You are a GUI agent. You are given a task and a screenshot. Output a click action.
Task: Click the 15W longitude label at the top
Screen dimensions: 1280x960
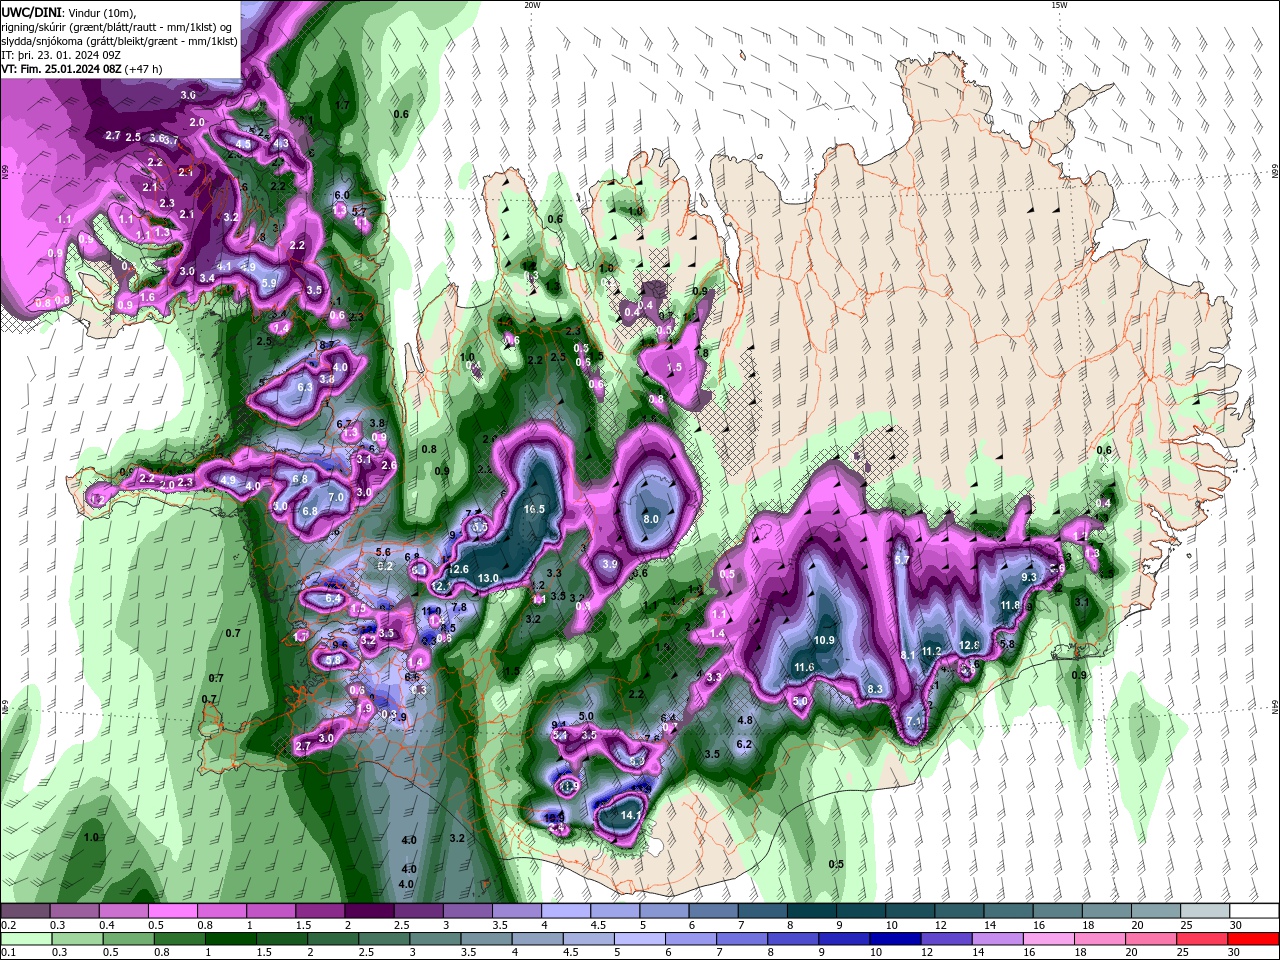coord(1059,5)
